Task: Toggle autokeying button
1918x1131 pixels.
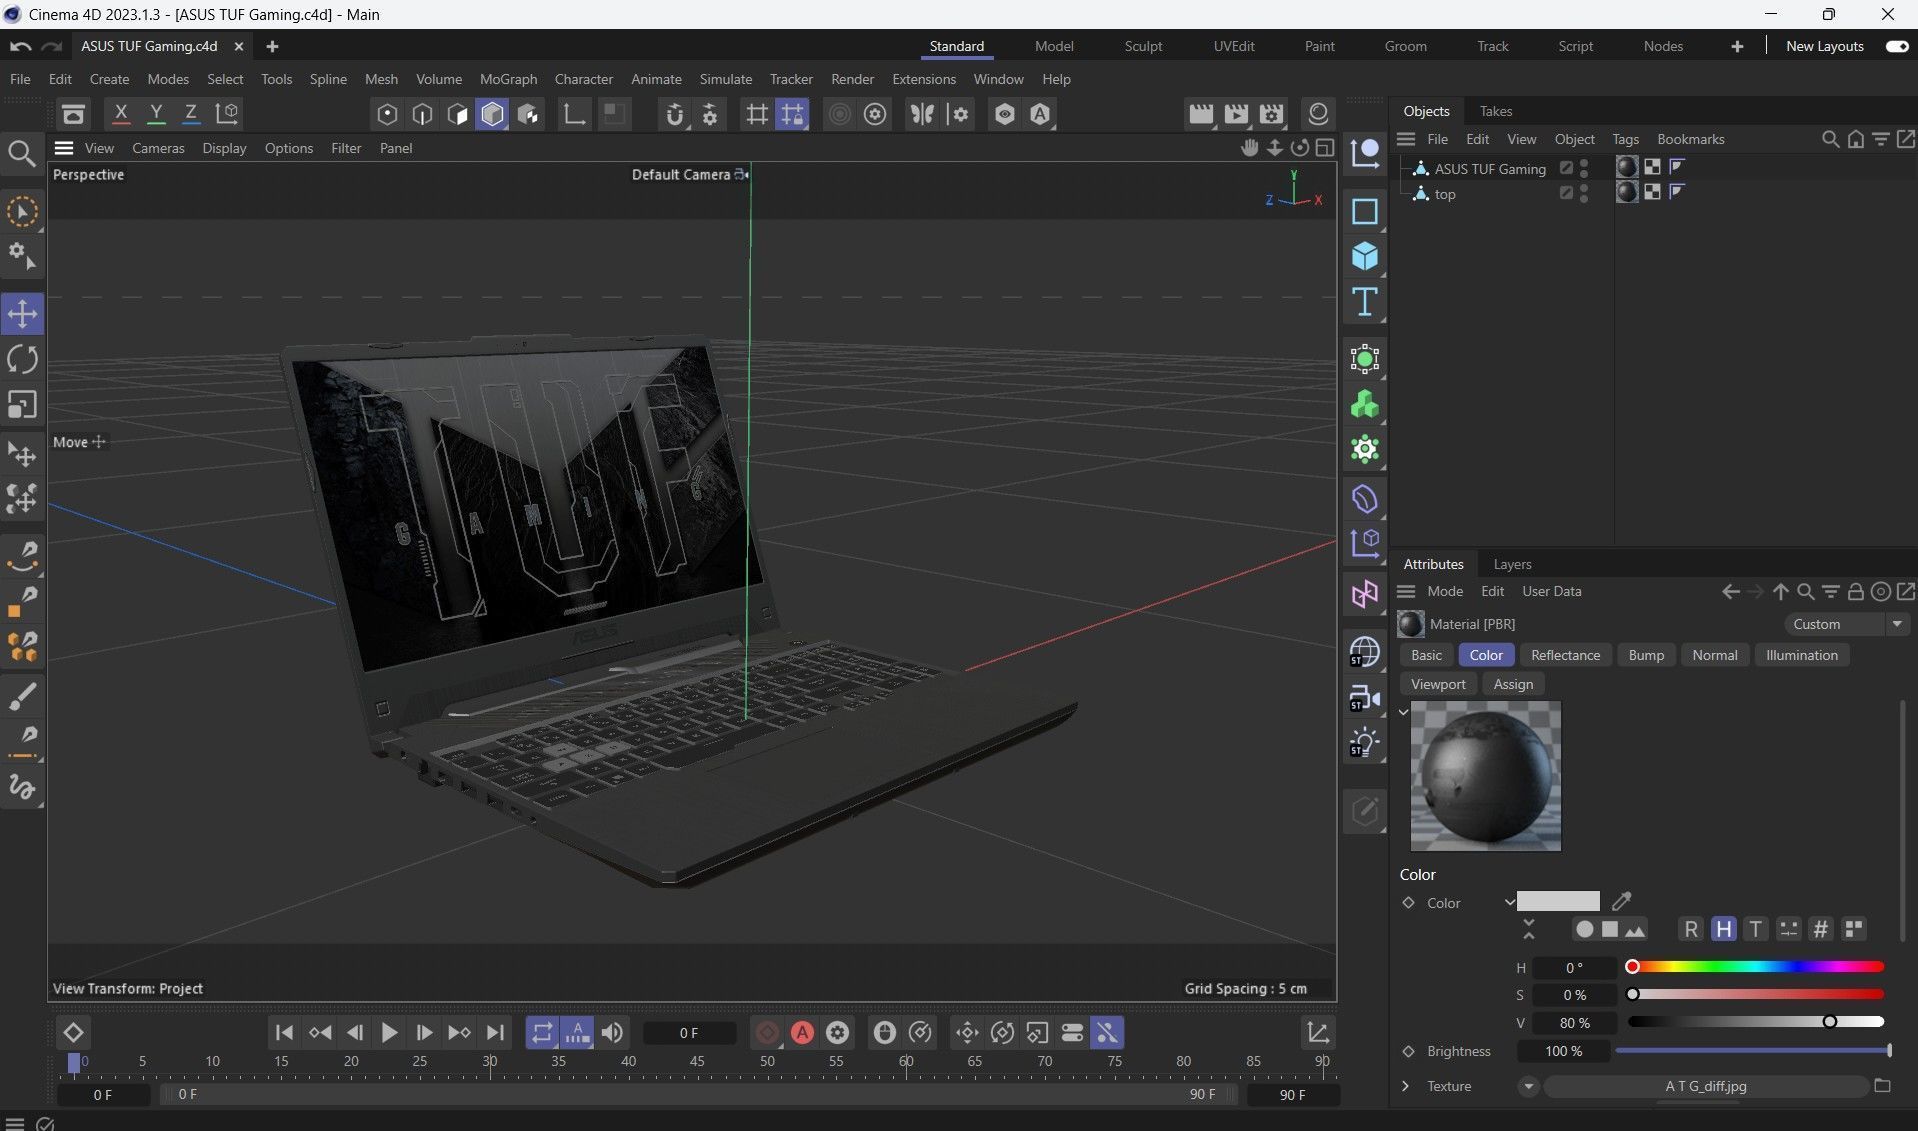Action: click(x=802, y=1033)
